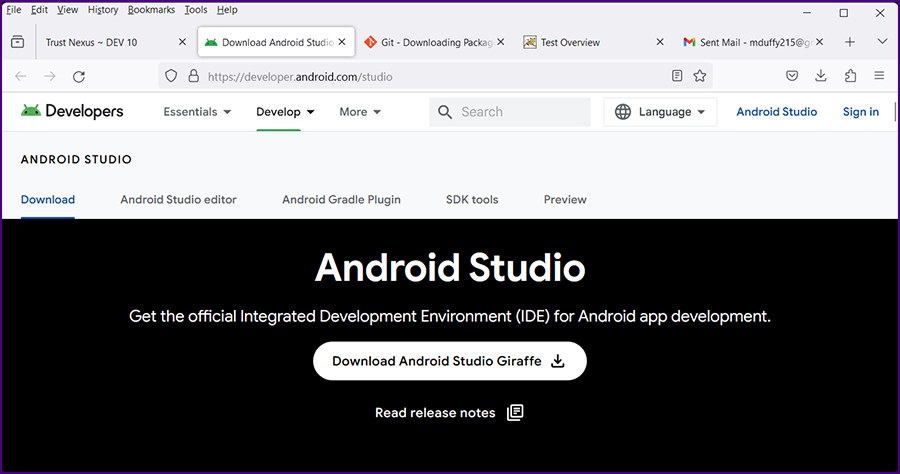
Task: Bookmark this page with star icon
Action: pyautogui.click(x=700, y=76)
